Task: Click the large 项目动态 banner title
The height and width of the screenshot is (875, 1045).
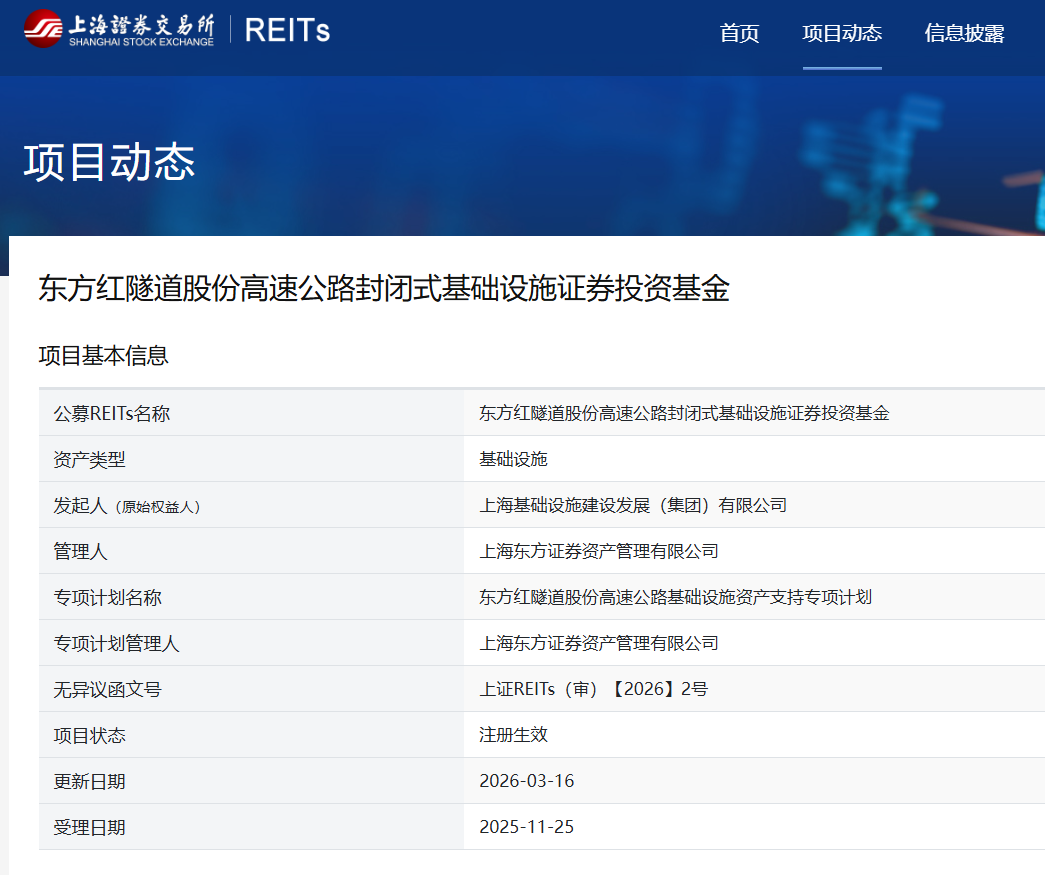Action: (x=109, y=162)
